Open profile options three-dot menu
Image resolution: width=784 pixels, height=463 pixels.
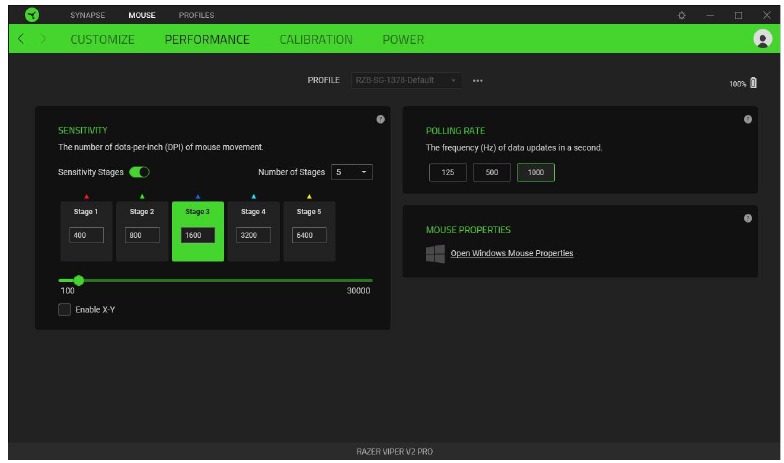[x=478, y=80]
